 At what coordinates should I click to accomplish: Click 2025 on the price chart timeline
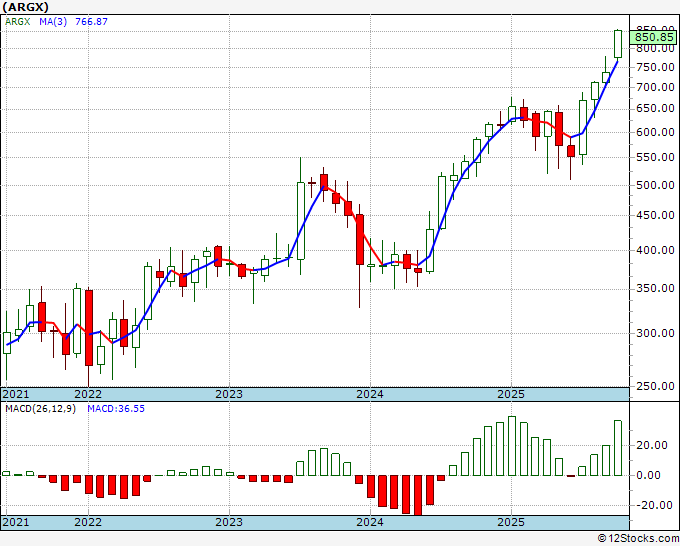coord(511,394)
